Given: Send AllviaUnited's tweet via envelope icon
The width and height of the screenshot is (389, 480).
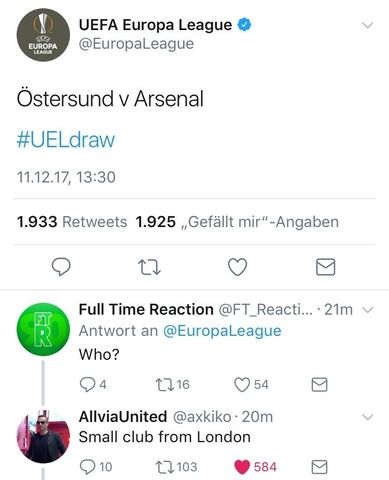Looking at the screenshot, I should (319, 467).
